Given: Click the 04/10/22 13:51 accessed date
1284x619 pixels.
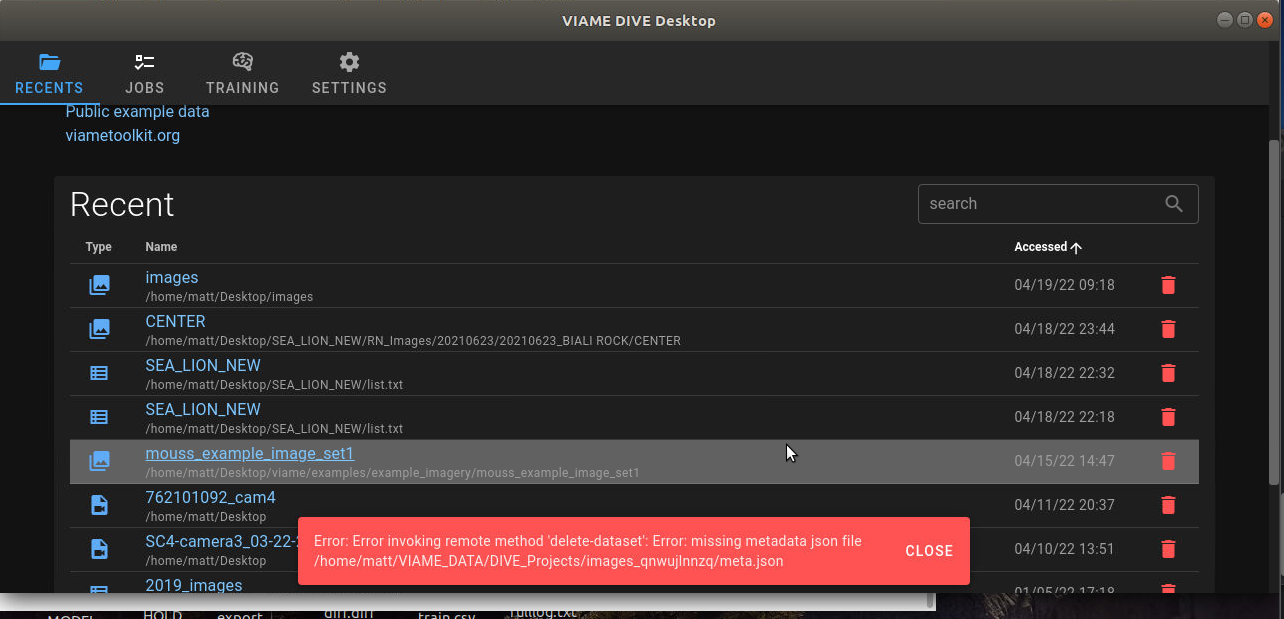Looking at the screenshot, I should click(x=1064, y=549).
